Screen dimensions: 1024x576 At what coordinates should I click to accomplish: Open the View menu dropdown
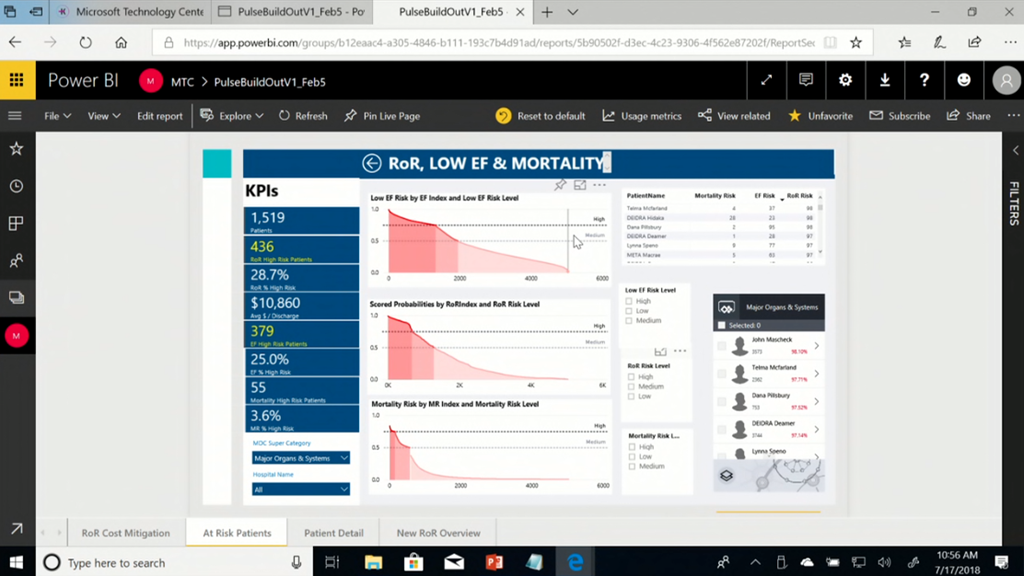(x=104, y=116)
